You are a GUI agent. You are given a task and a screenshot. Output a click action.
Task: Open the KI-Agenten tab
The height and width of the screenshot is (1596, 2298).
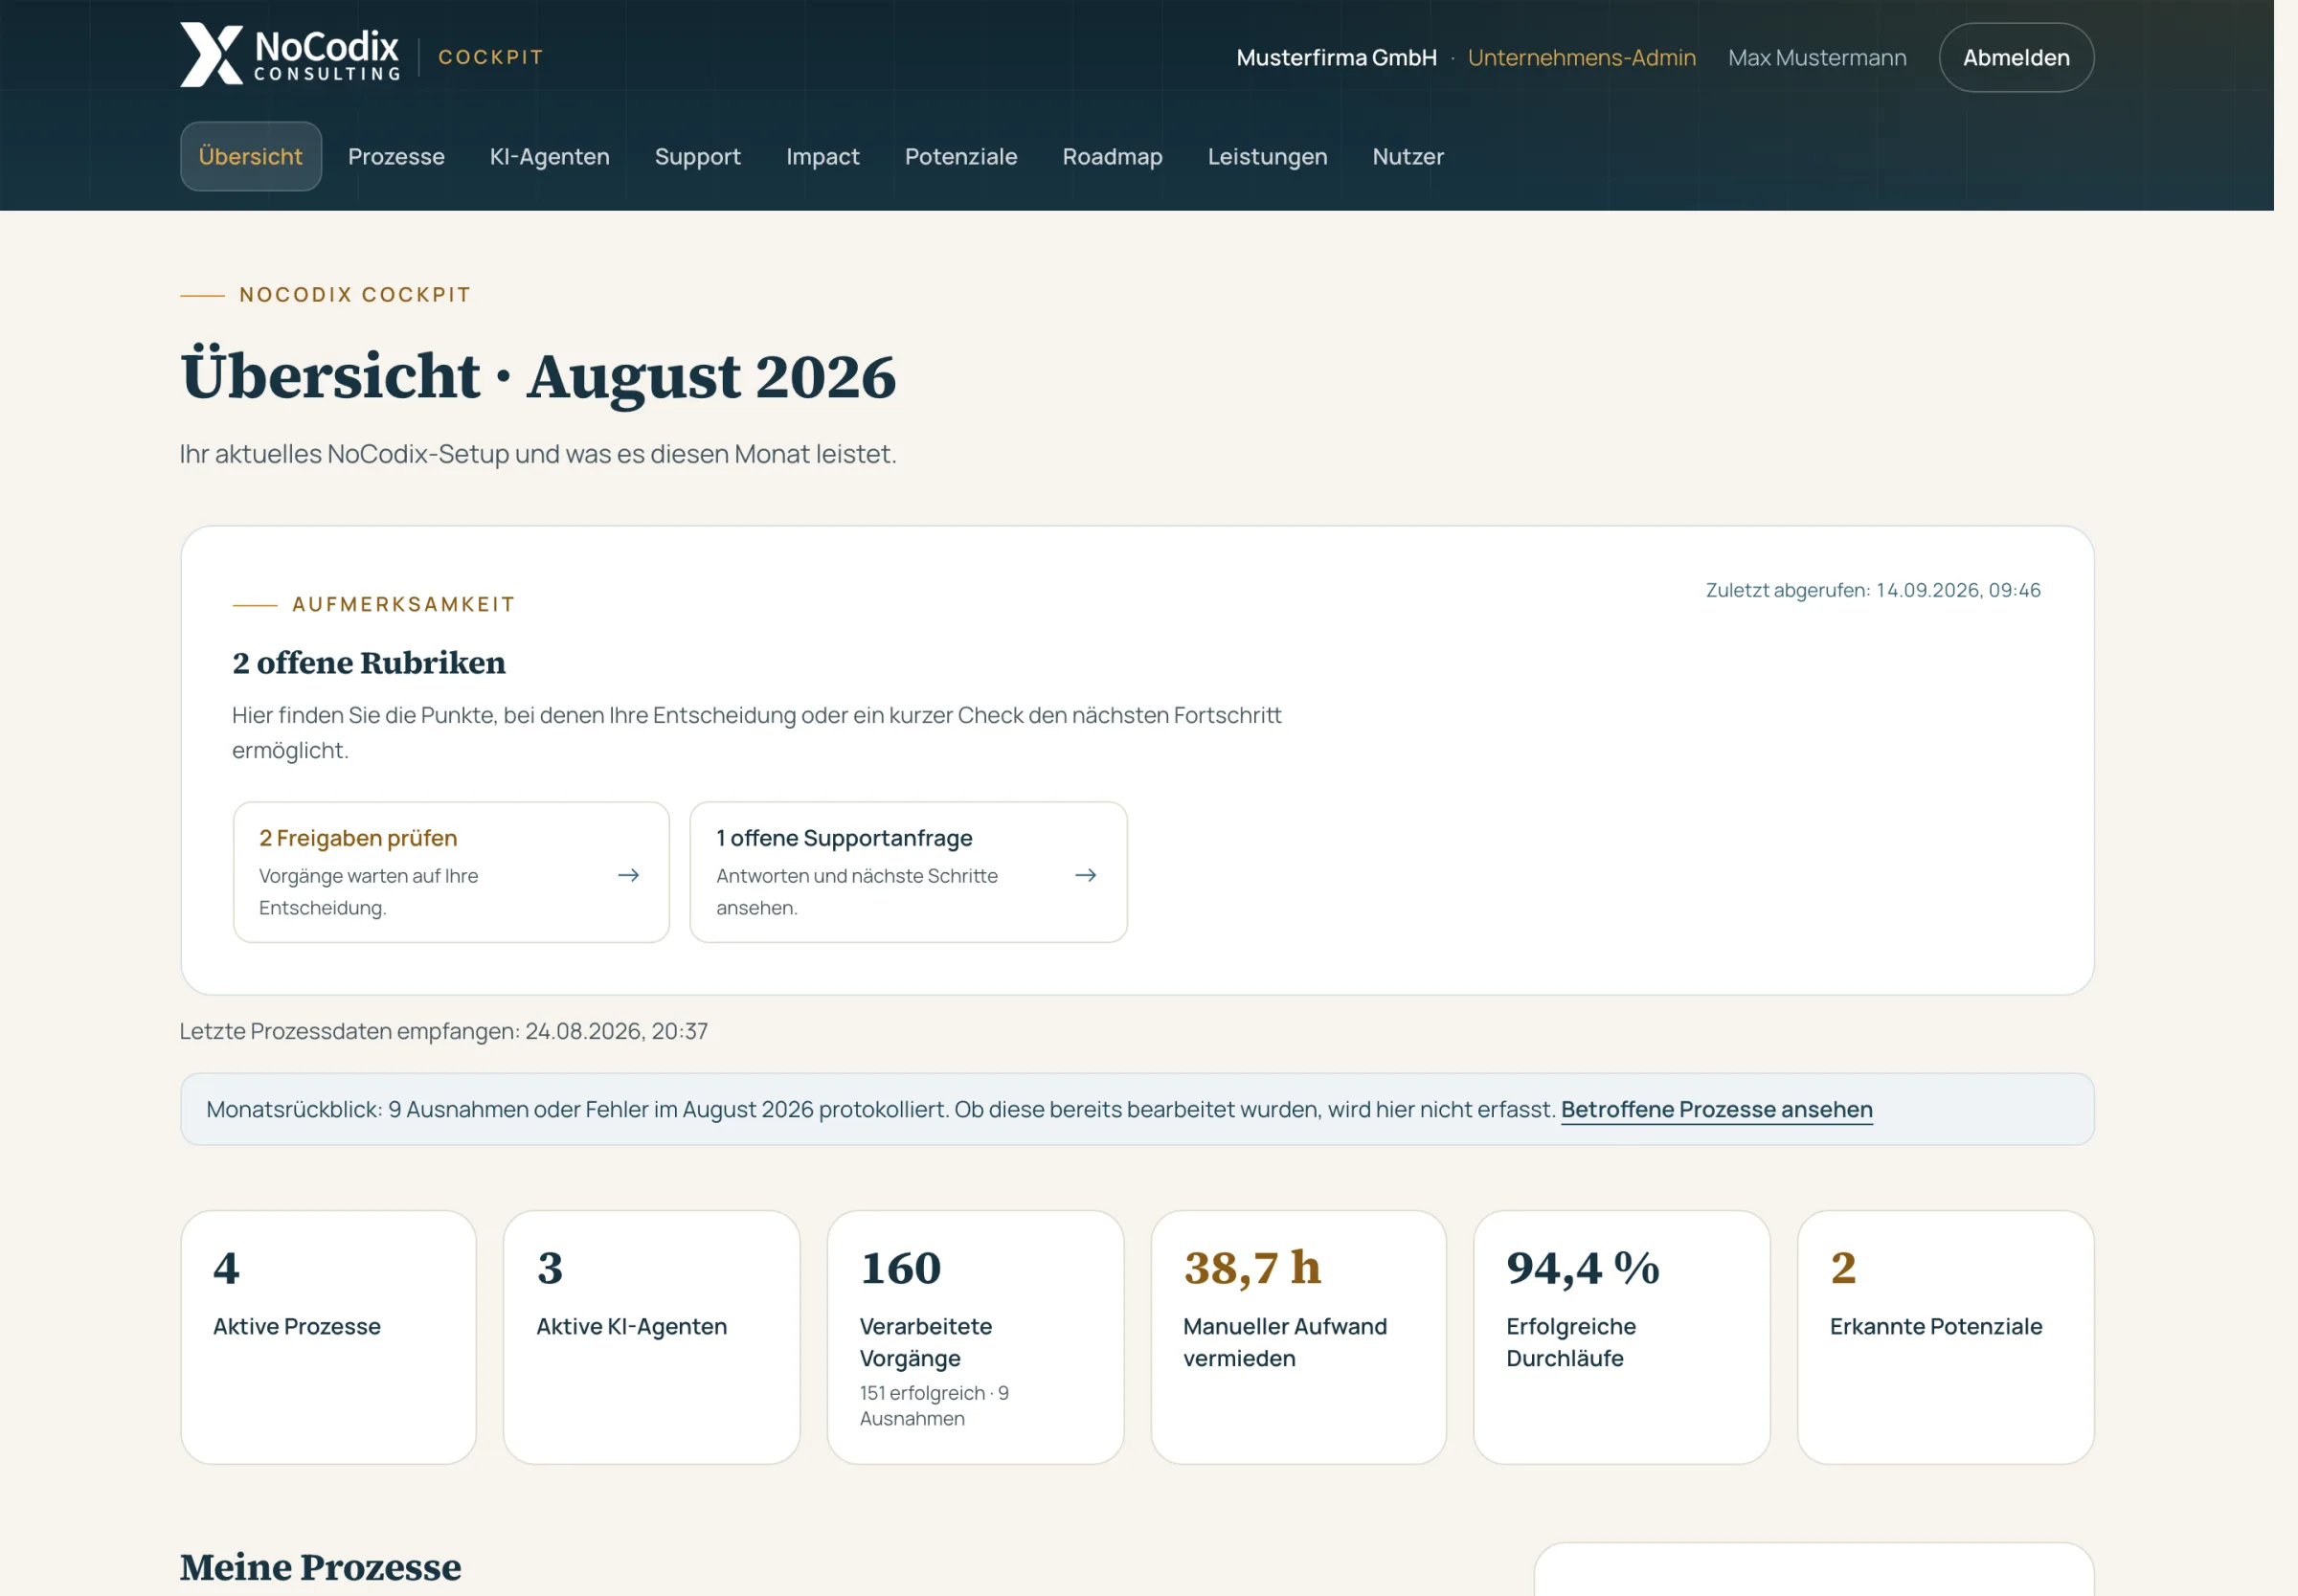point(549,156)
